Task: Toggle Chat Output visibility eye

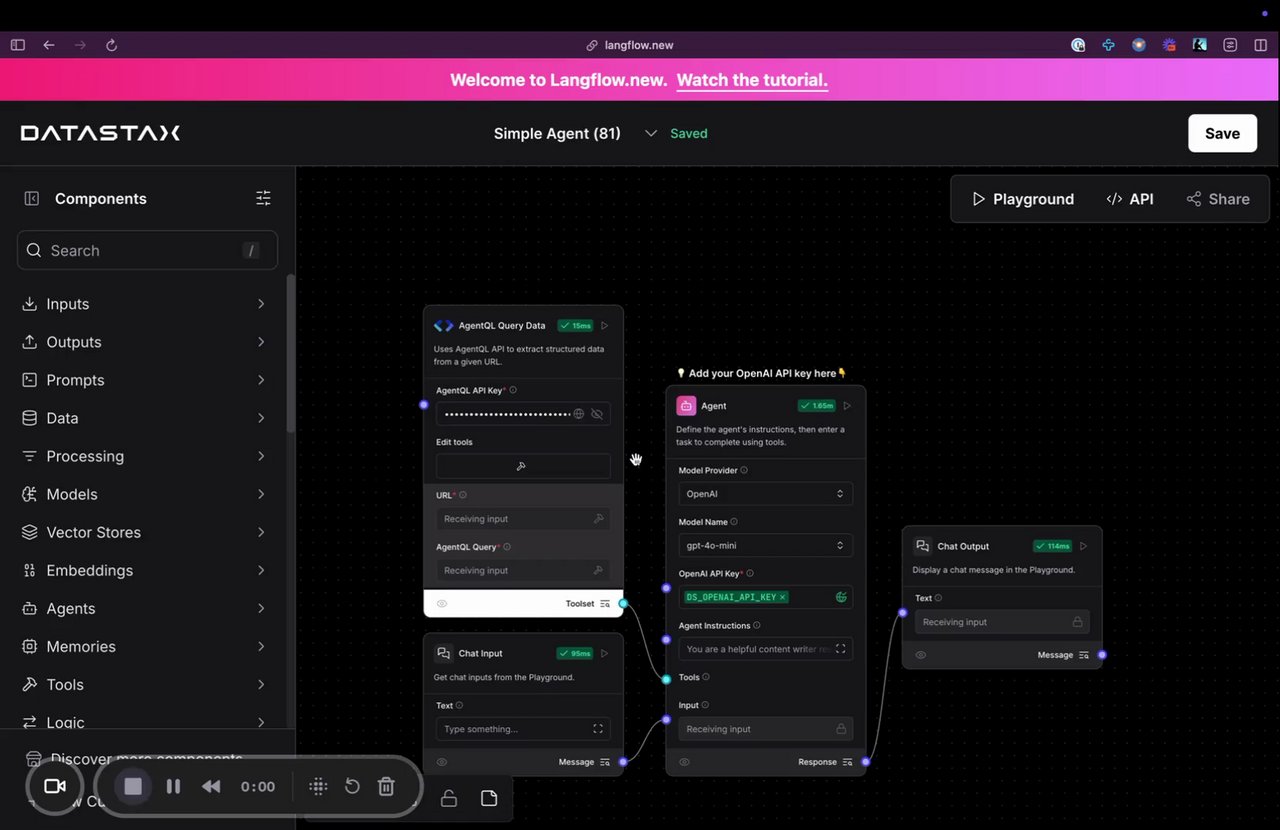Action: pyautogui.click(x=921, y=655)
